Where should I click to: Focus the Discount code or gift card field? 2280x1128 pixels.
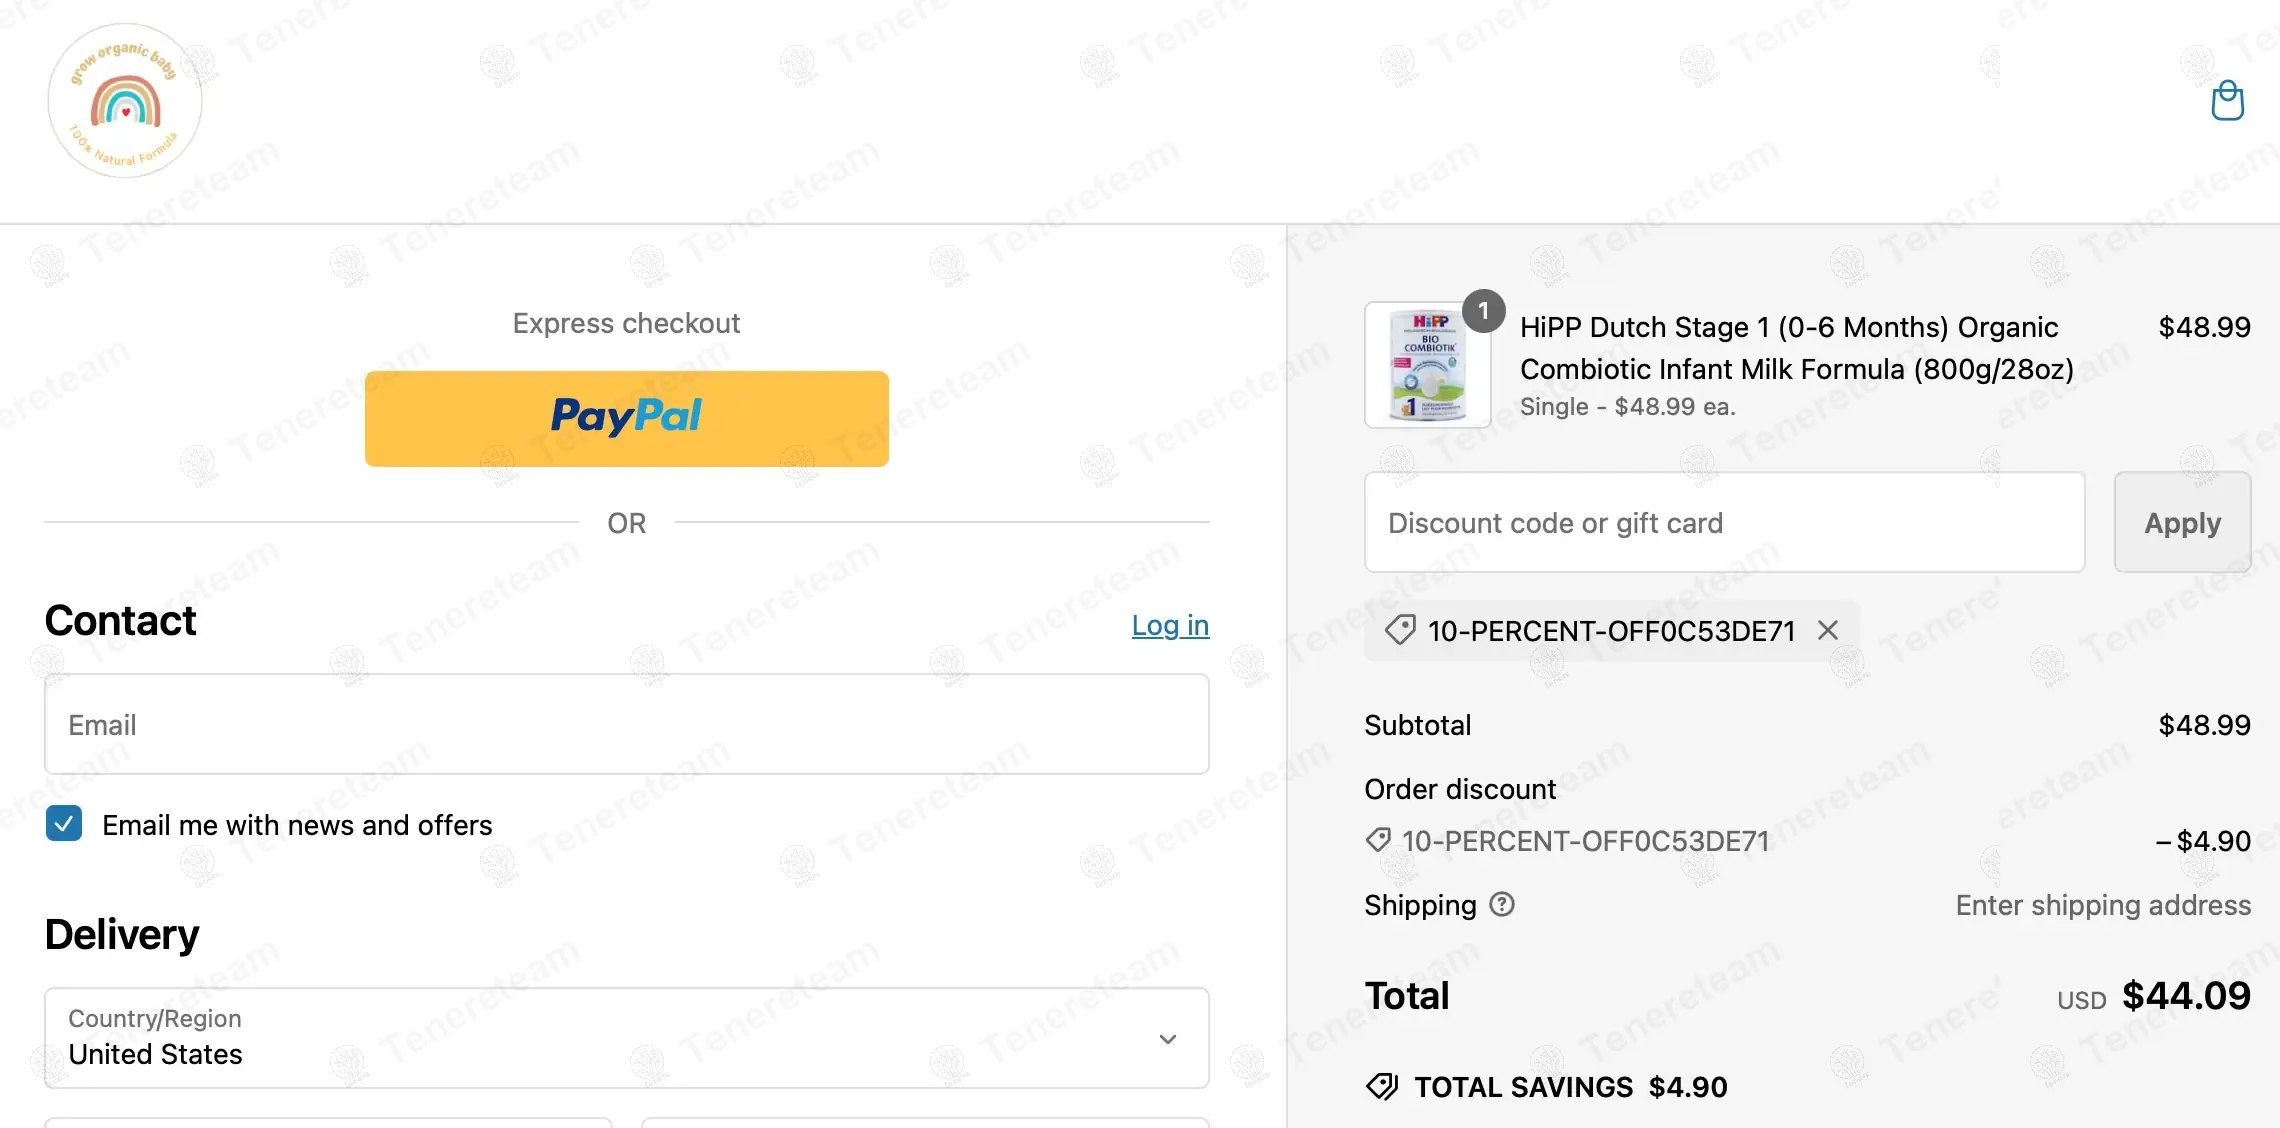pyautogui.click(x=1724, y=522)
